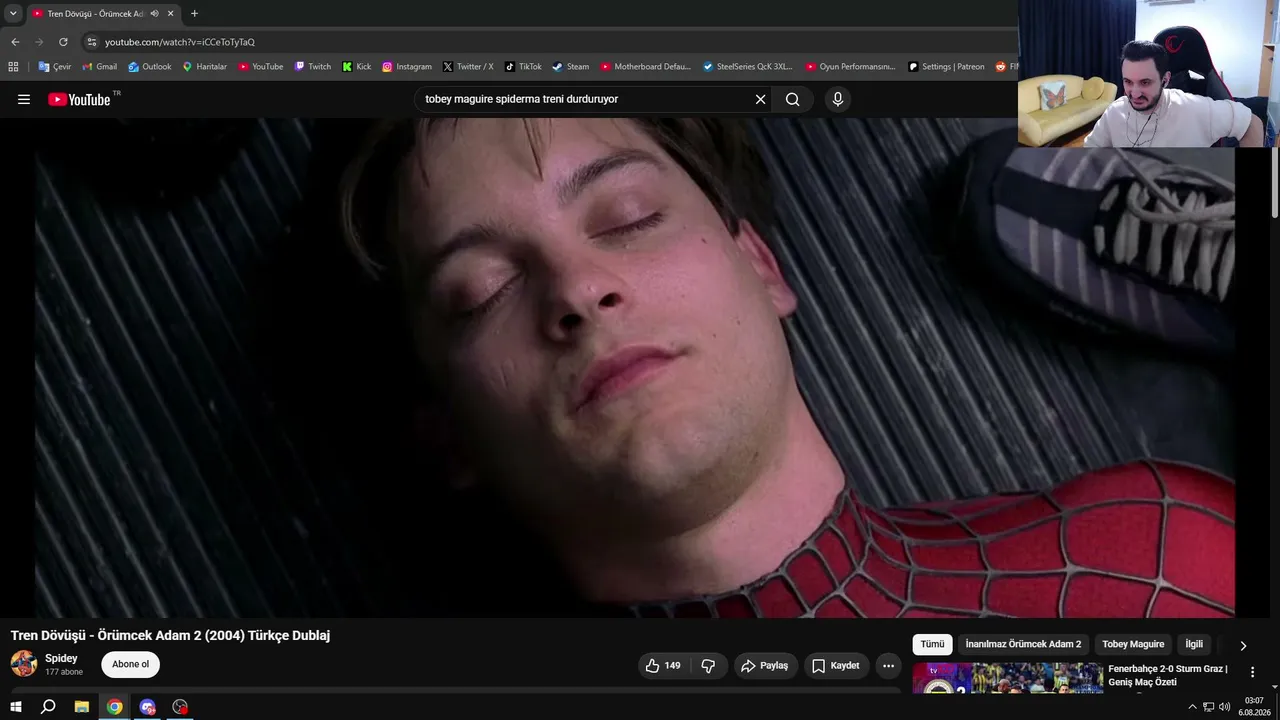Open the Outlook bookmark
This screenshot has width=1280, height=720.
[149, 67]
